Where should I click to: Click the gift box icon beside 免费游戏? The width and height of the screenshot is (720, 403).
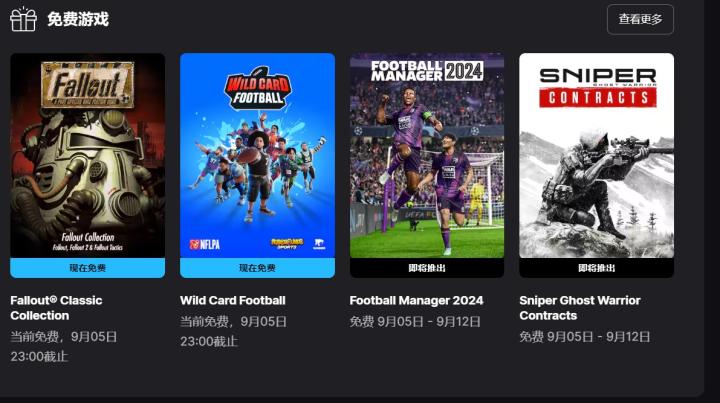(x=23, y=19)
